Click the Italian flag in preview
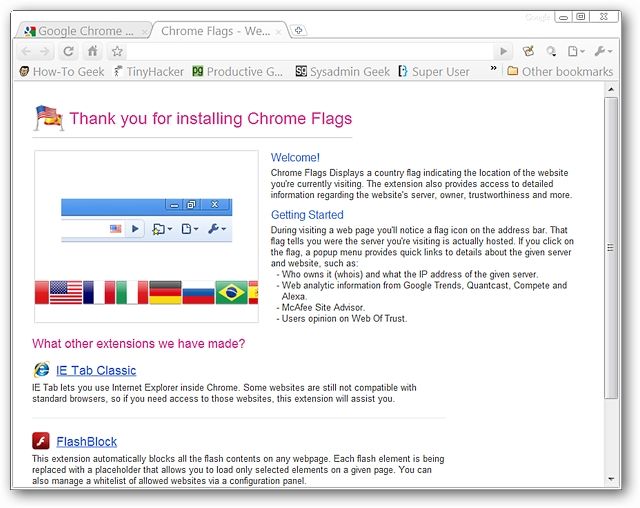The image size is (640, 508). (x=132, y=293)
